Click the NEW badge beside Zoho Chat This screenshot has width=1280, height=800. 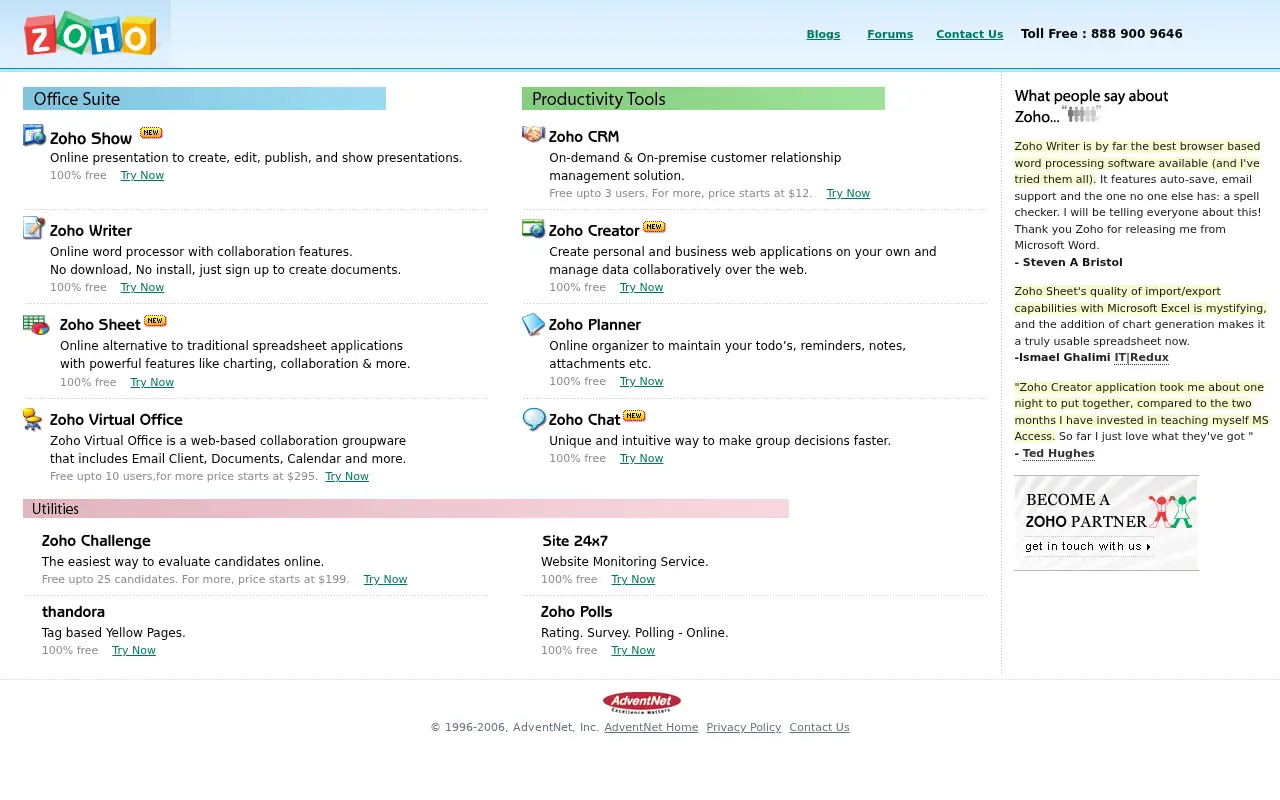(x=634, y=416)
